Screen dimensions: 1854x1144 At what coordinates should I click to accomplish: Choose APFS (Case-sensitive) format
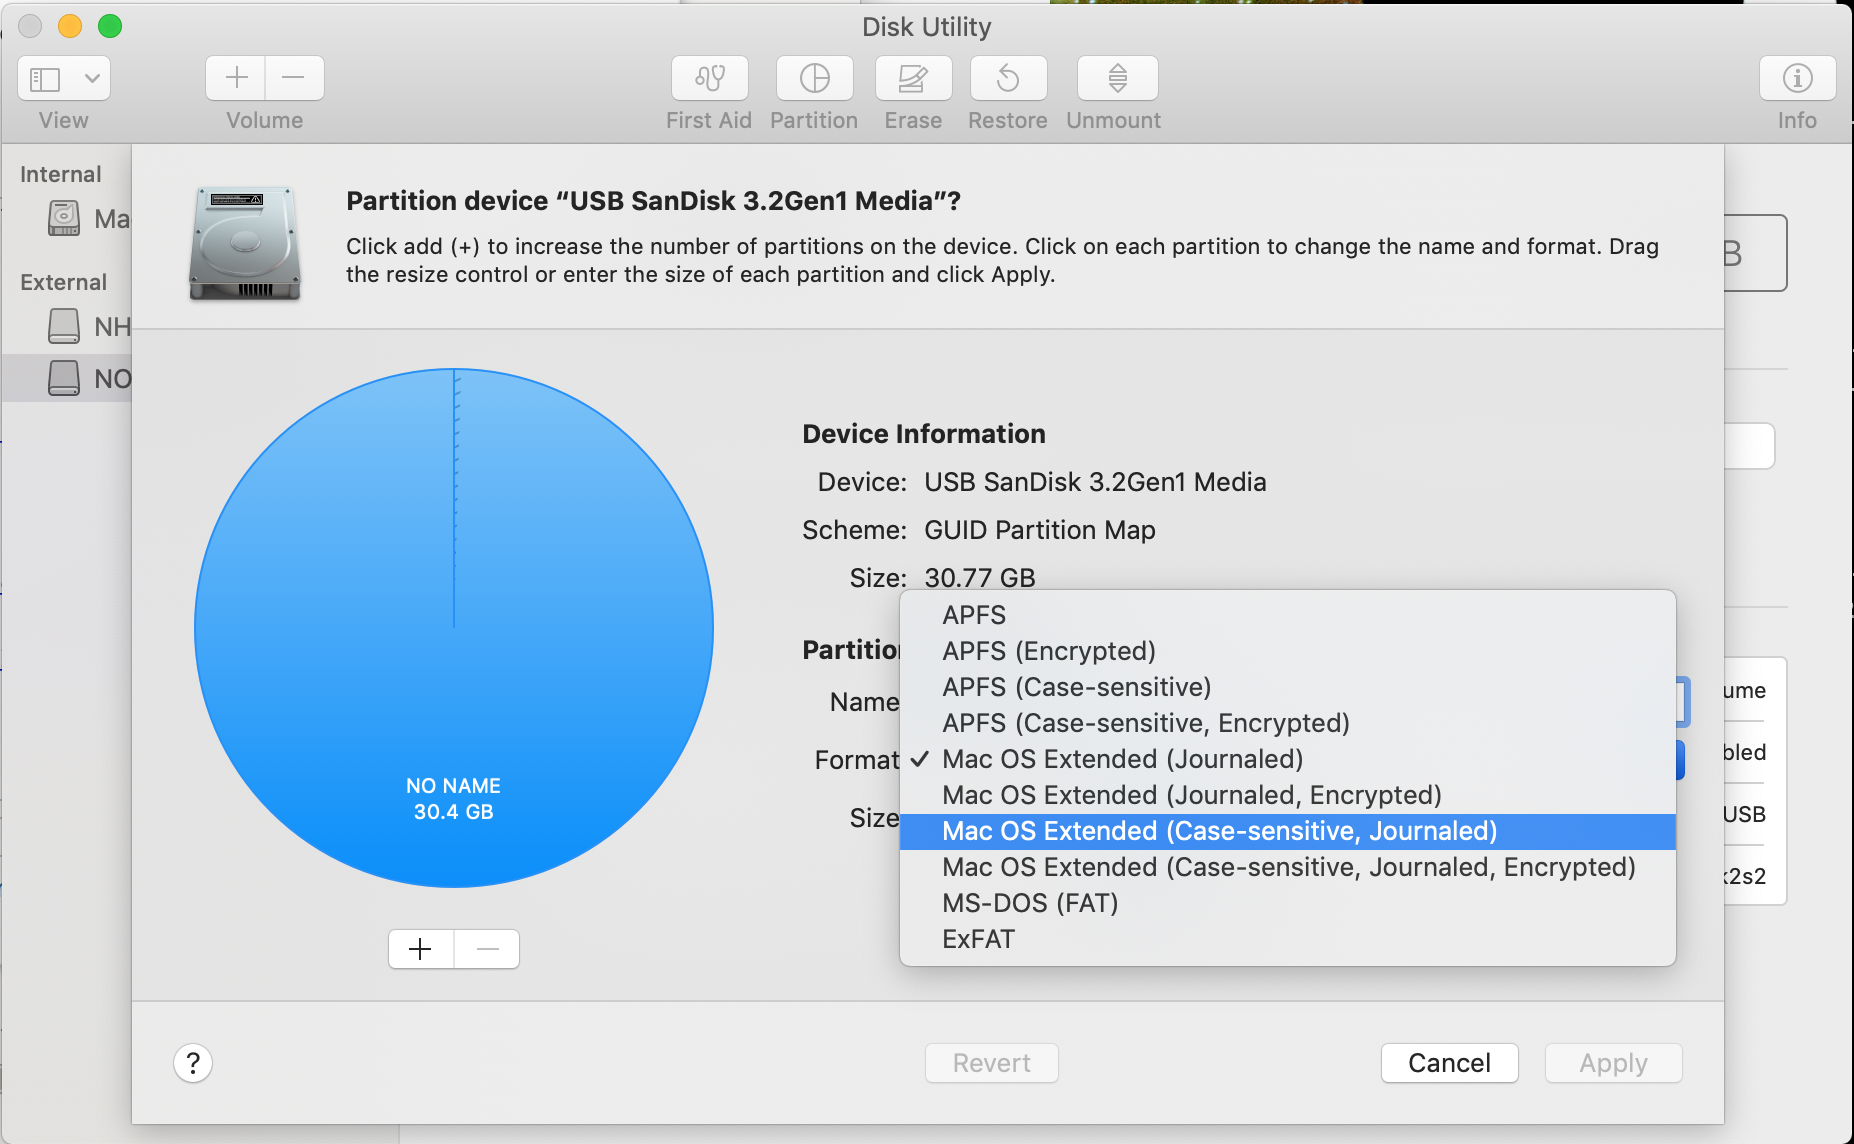pos(1288,687)
